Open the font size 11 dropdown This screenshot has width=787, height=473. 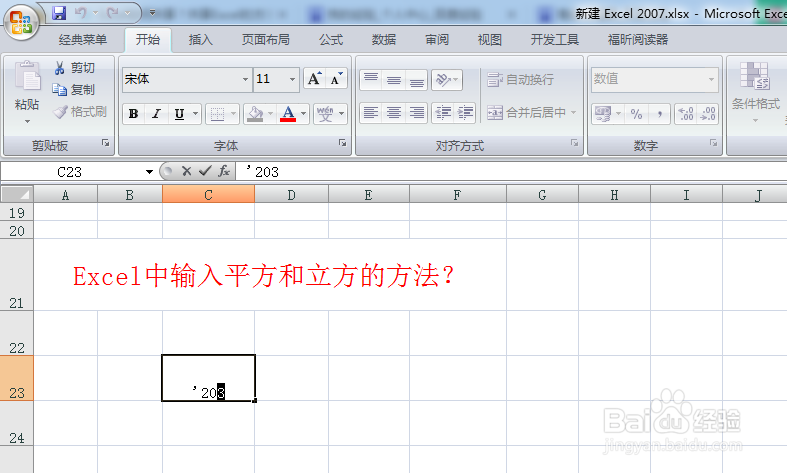point(292,79)
